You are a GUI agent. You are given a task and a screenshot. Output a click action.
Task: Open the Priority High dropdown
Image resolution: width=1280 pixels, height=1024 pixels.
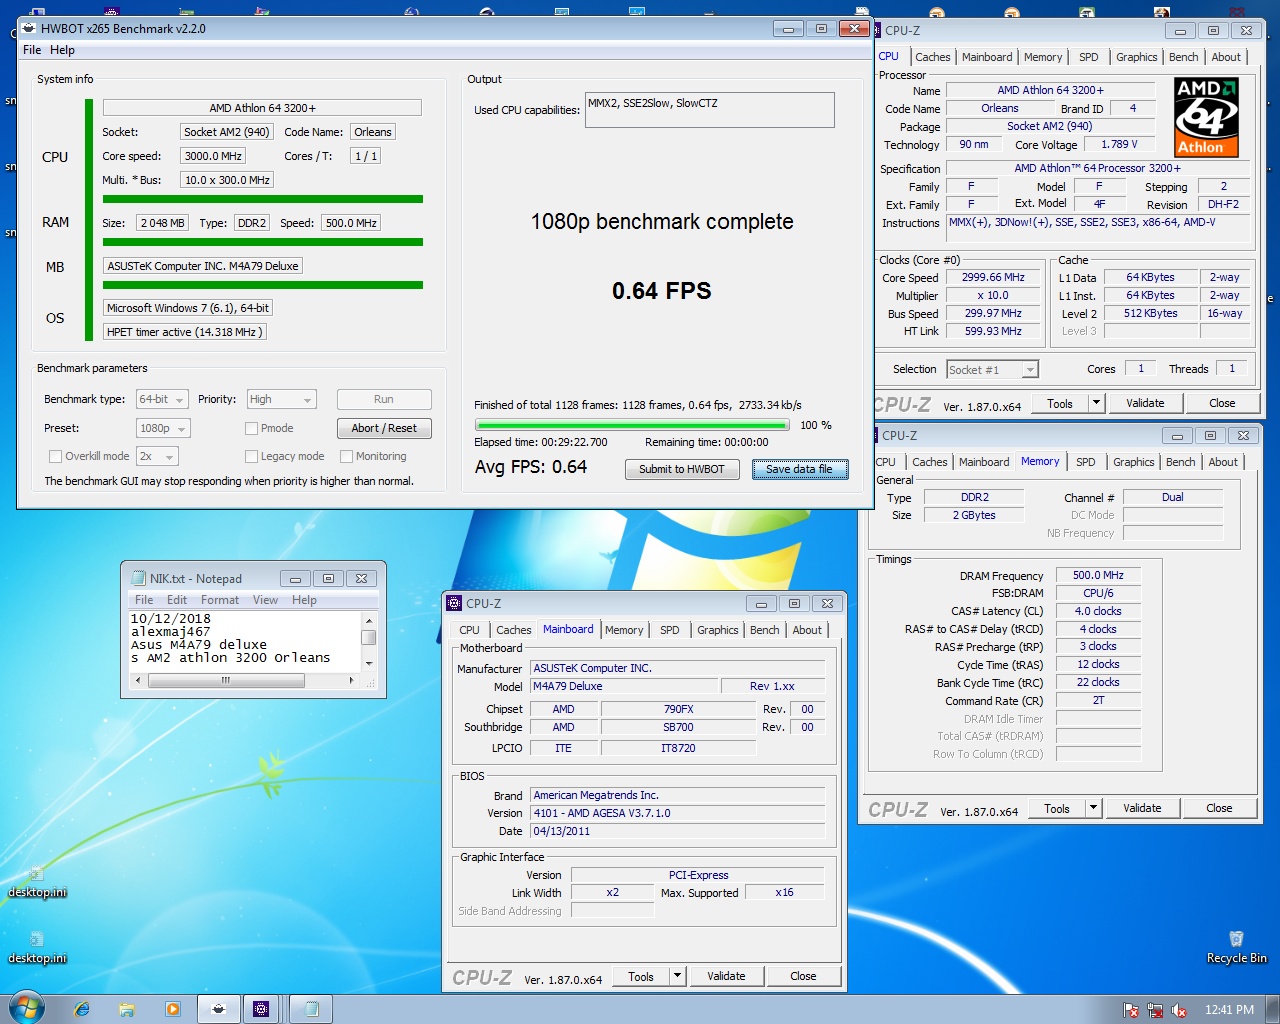[281, 399]
